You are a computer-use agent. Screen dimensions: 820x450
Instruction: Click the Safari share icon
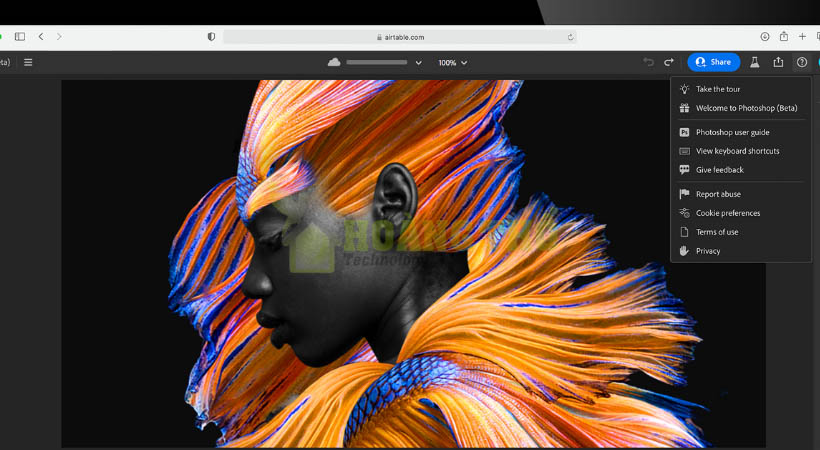783,37
